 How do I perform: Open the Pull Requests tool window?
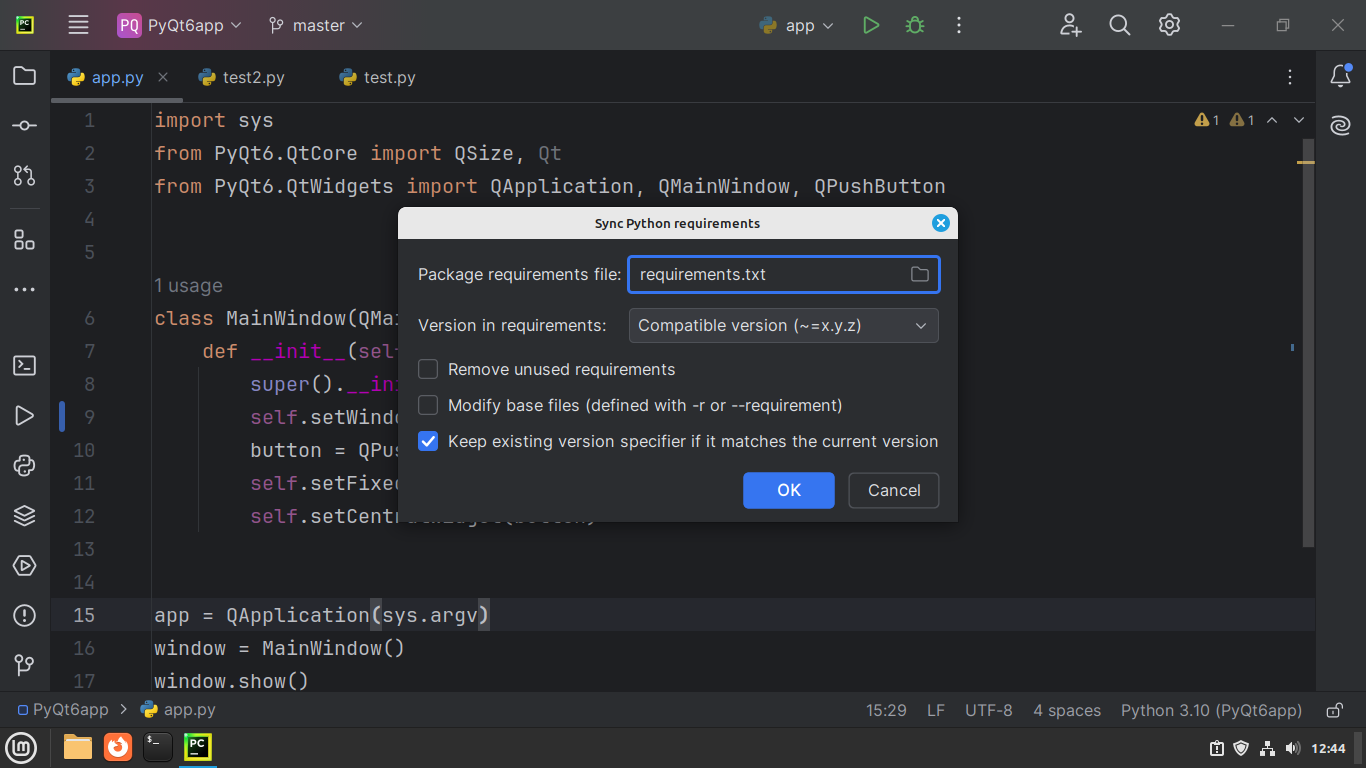tap(25, 175)
